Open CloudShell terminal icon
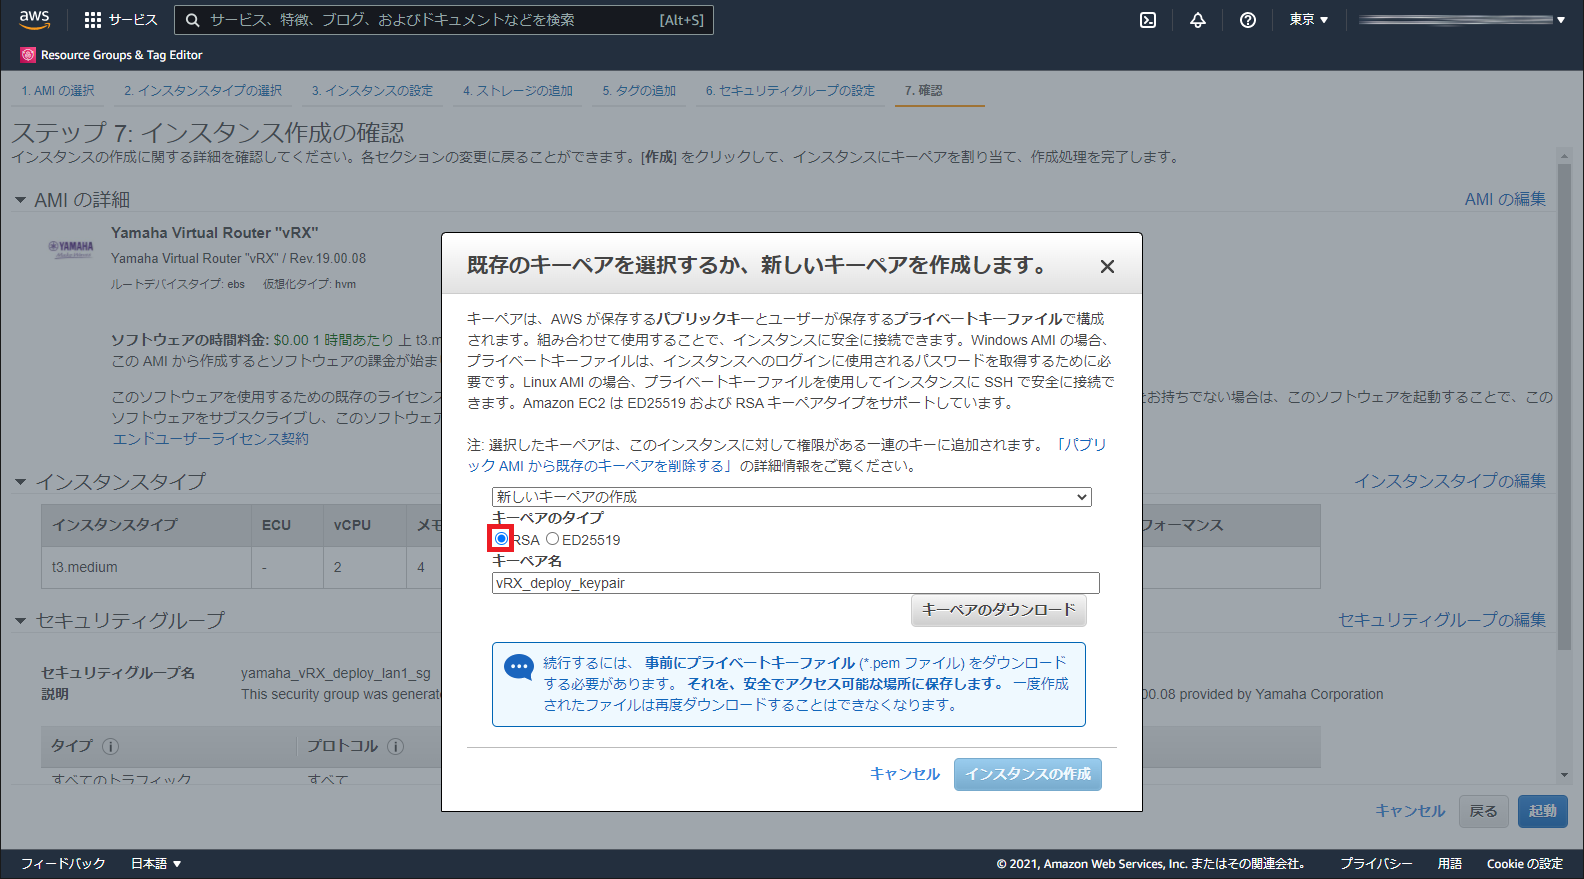 click(1148, 20)
